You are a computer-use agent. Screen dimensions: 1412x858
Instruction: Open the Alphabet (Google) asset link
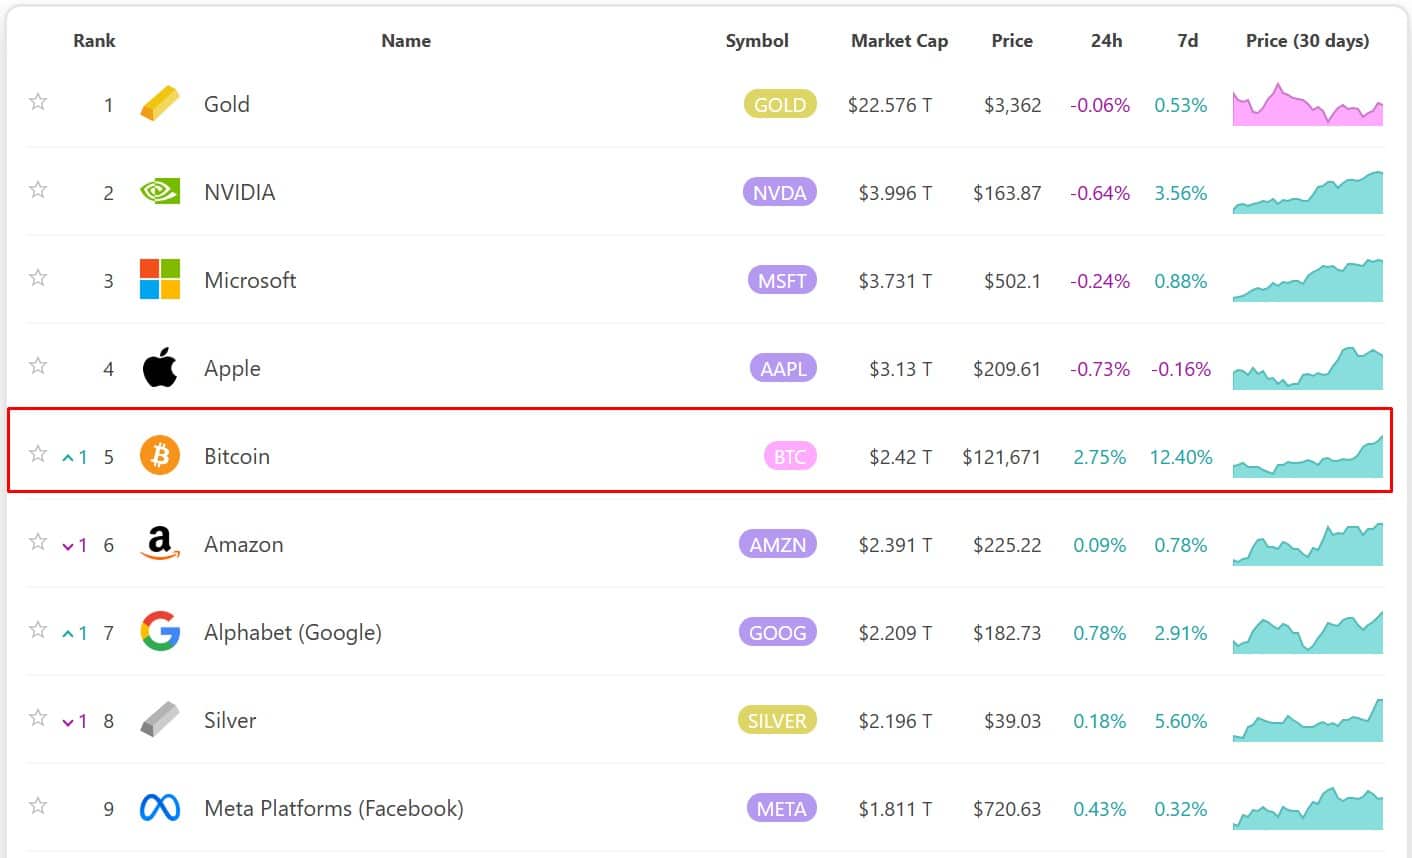(293, 632)
